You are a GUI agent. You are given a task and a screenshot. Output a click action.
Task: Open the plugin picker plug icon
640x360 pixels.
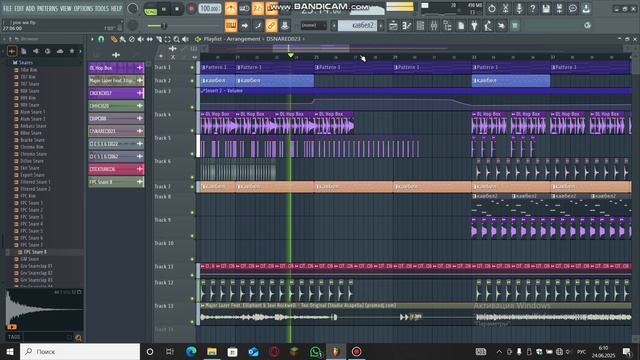(x=474, y=26)
